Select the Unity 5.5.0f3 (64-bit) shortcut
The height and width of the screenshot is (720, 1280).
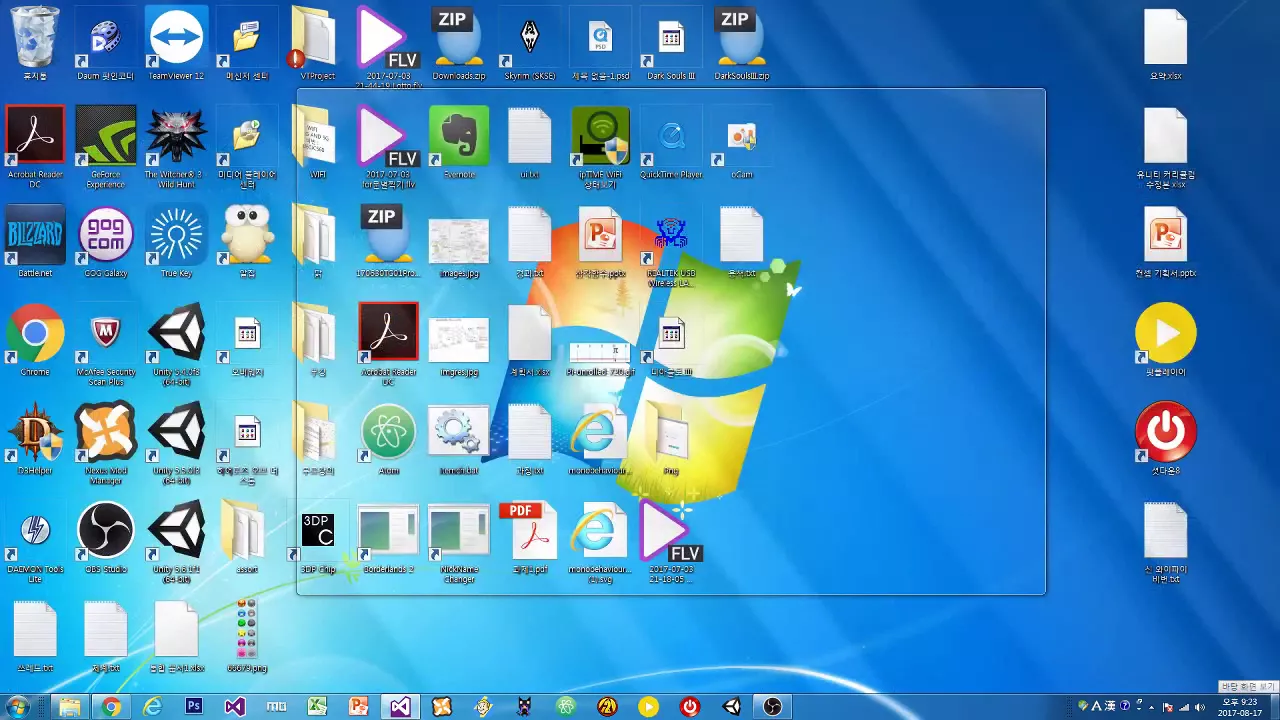pos(176,443)
